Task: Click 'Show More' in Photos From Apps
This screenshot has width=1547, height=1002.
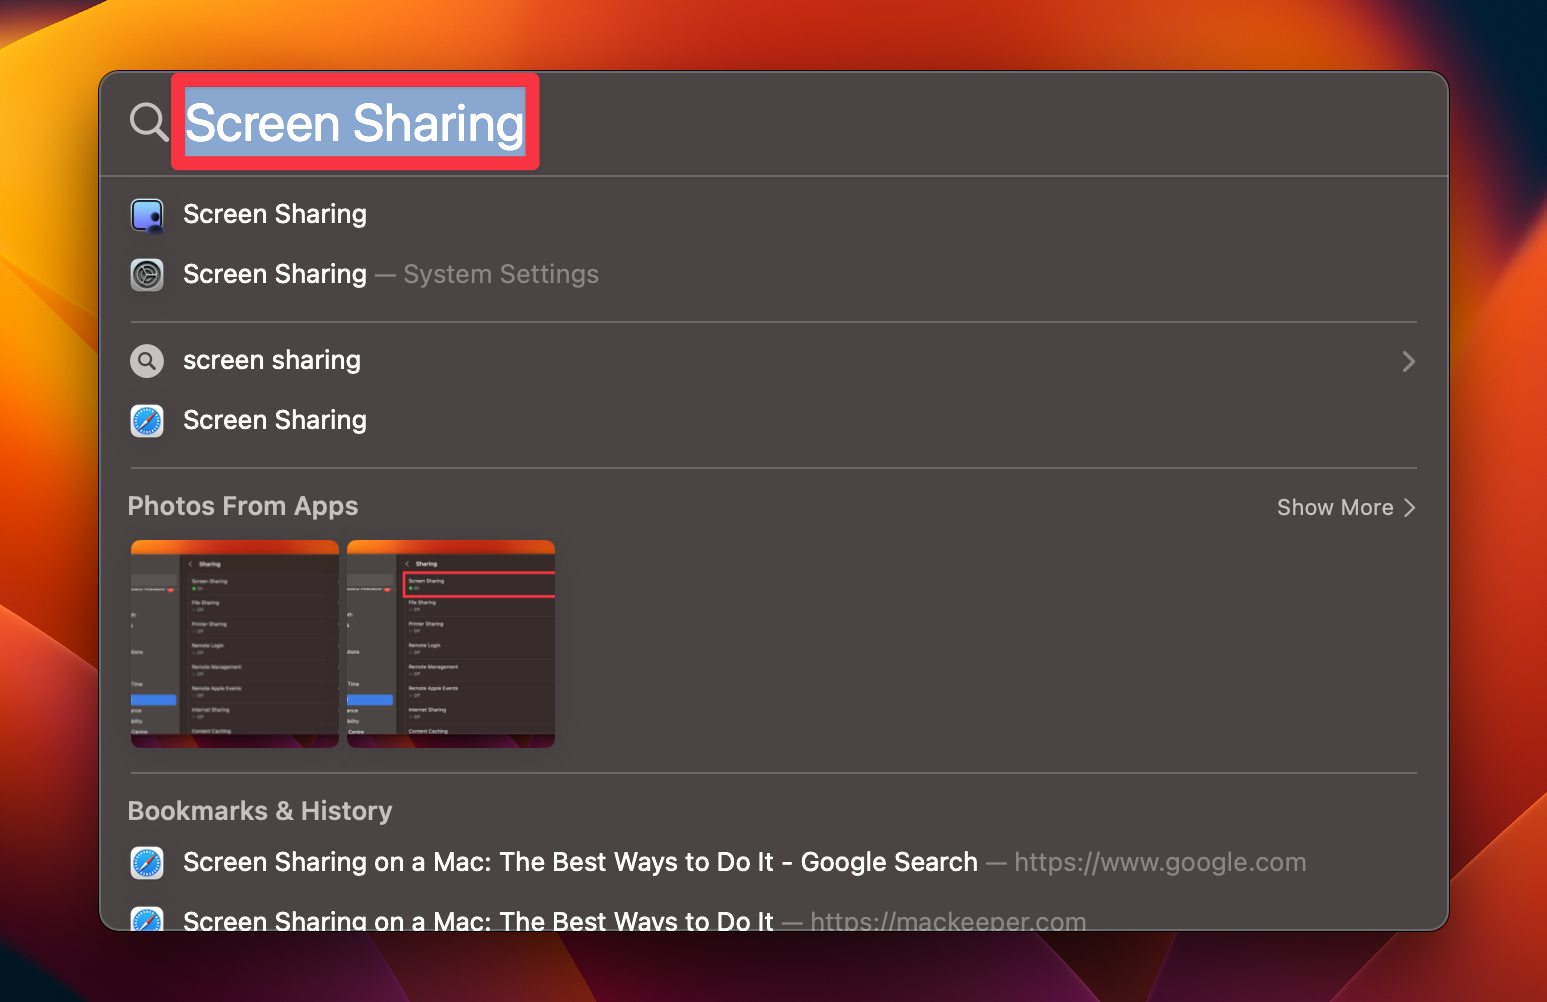Action: [x=1334, y=507]
